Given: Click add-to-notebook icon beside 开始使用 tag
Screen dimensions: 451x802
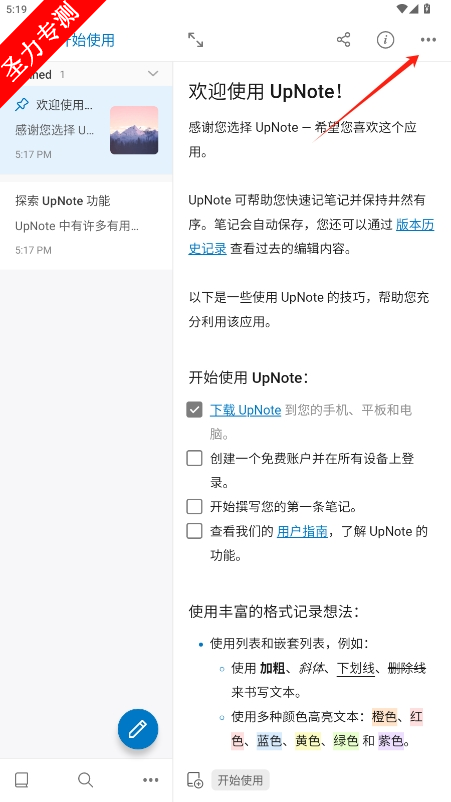Looking at the screenshot, I should [x=195, y=780].
